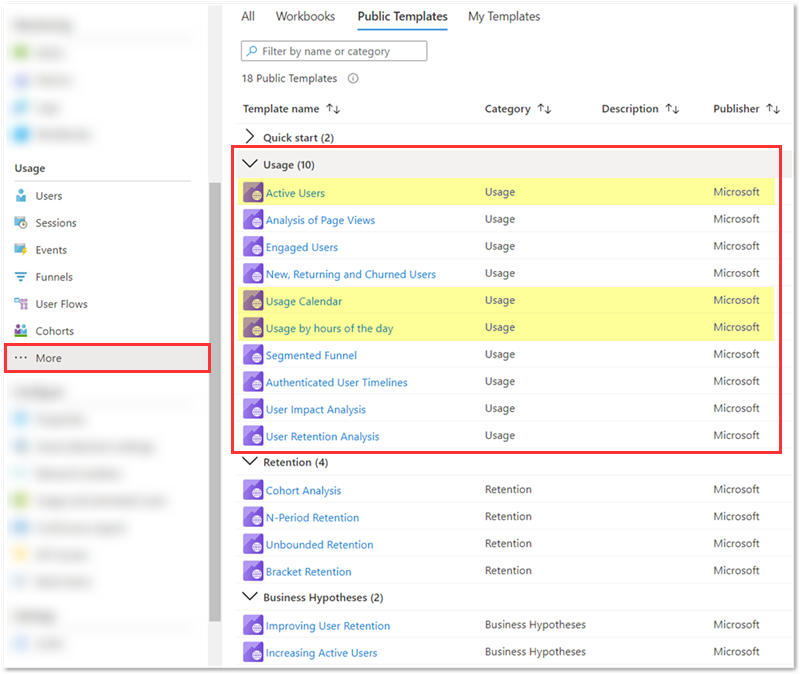This screenshot has height=674, width=800.
Task: Click the workbook icon for Segmented Funnel
Action: pyautogui.click(x=253, y=355)
